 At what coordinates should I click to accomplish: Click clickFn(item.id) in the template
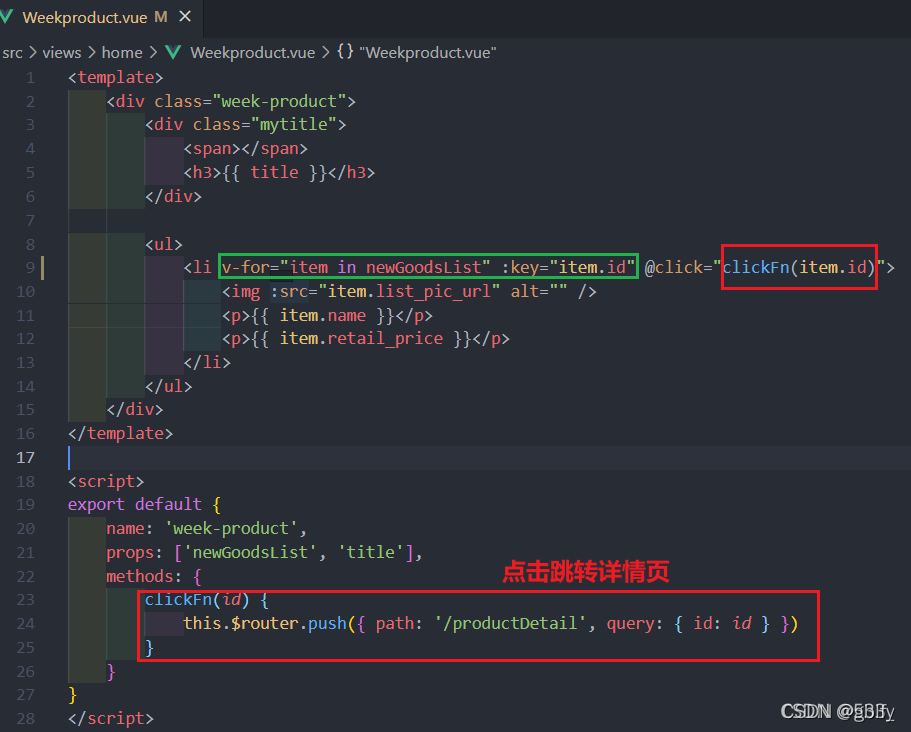pyautogui.click(x=798, y=268)
